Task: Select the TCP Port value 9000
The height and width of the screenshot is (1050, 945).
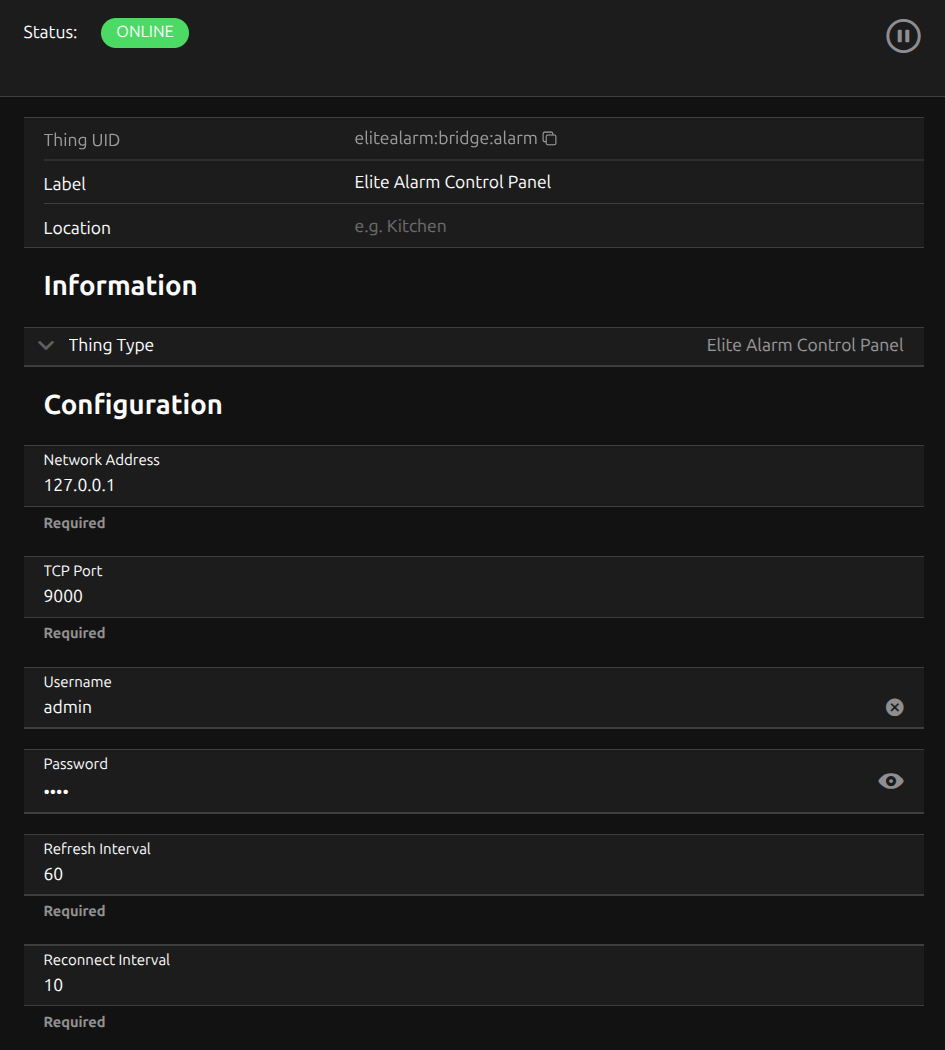Action: point(64,596)
